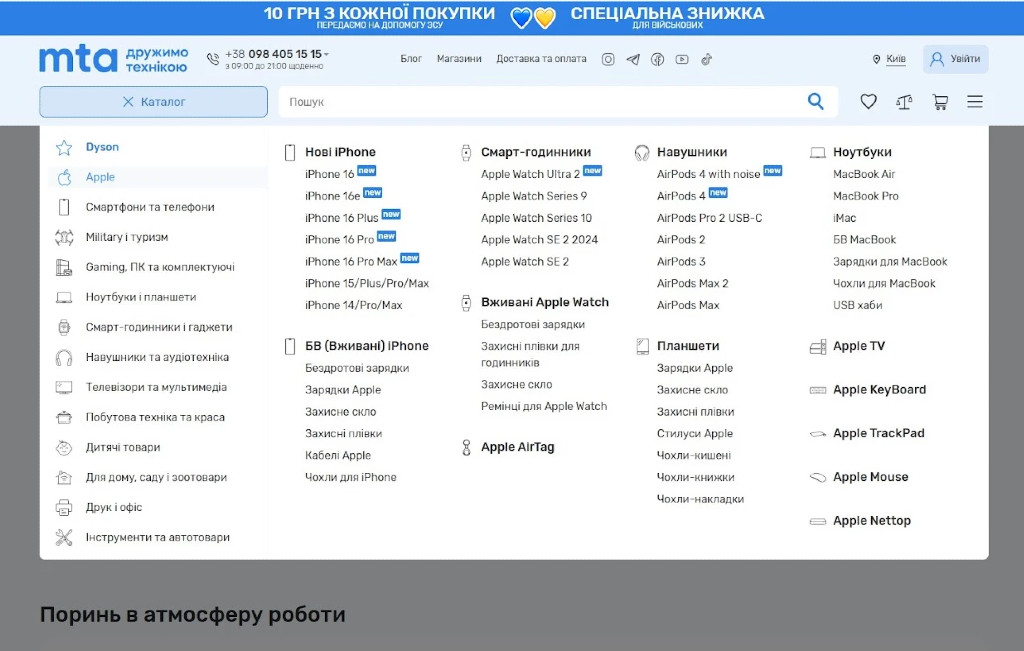The height and width of the screenshot is (651, 1024).
Task: Open the iPhone 16 Pro Max link
Action: click(x=351, y=262)
